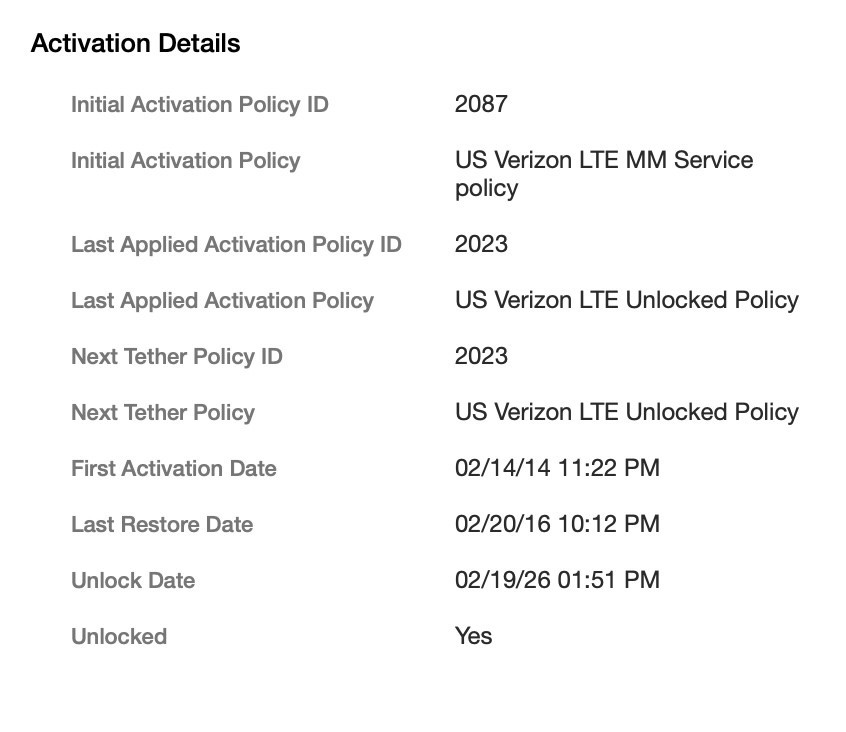846x732 pixels.
Task: Select the Last Applied Activation Policy value text
Action: tap(626, 301)
